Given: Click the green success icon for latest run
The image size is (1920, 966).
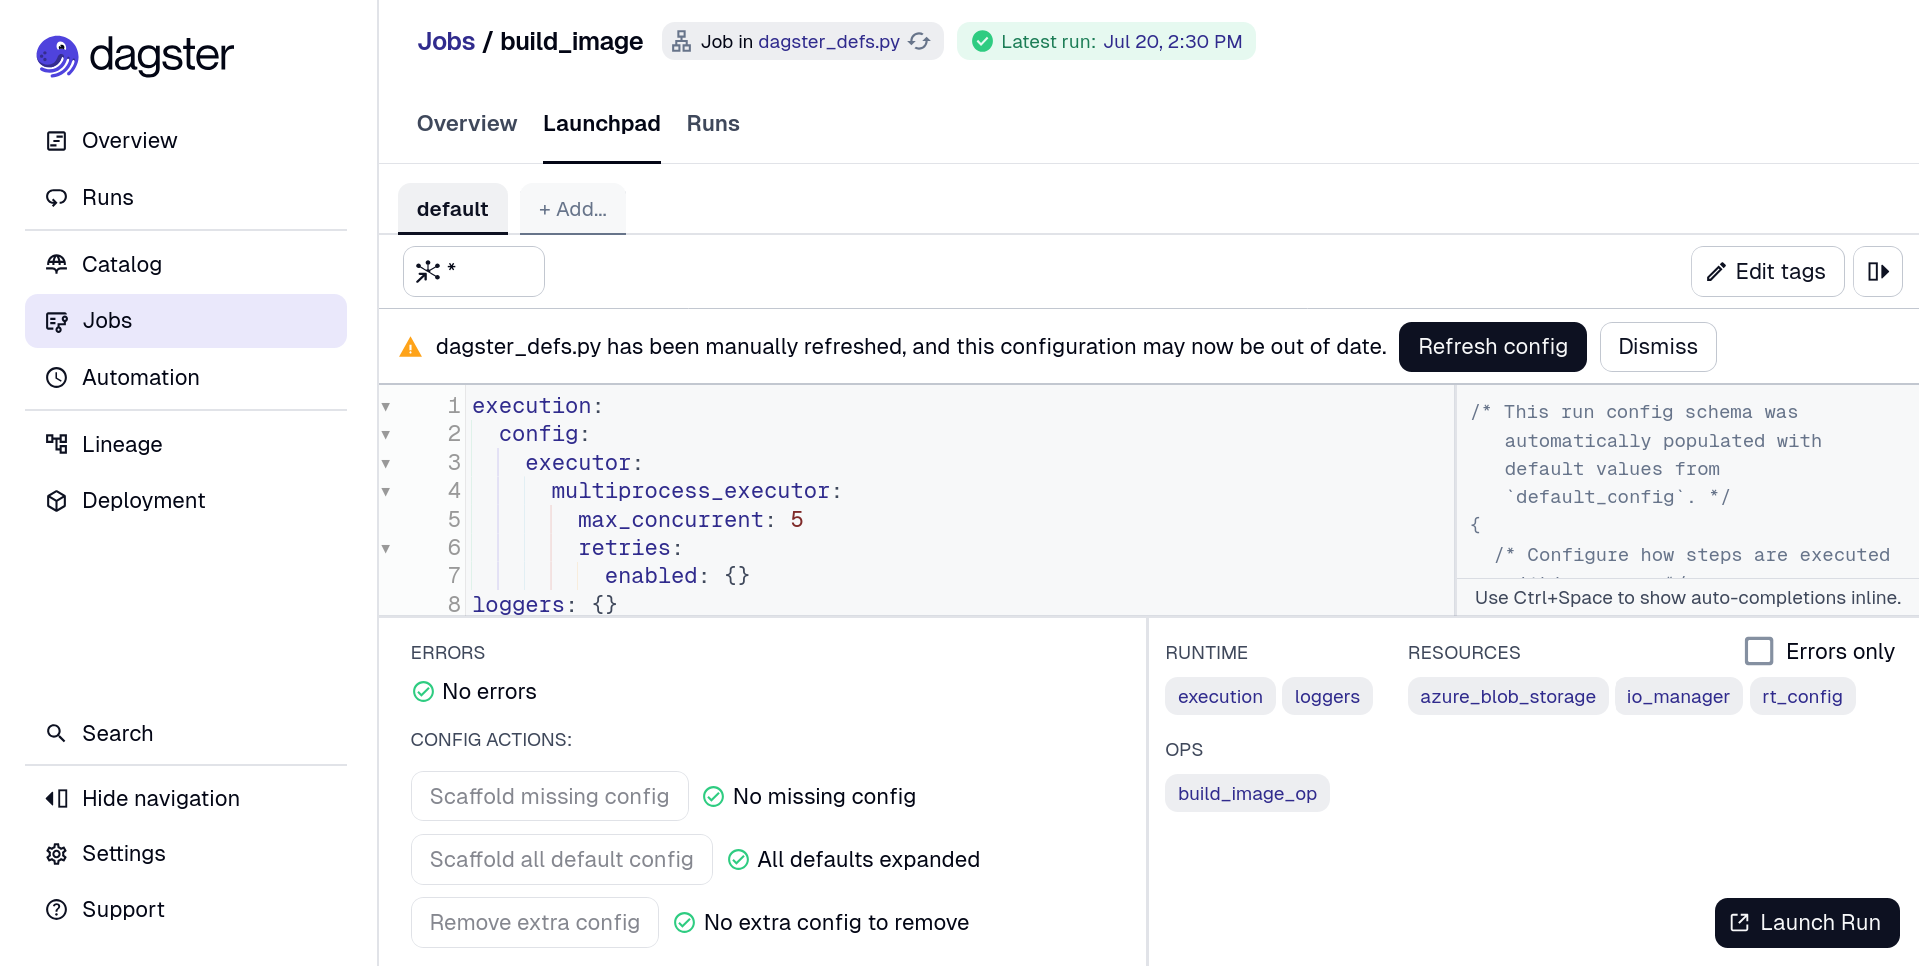Looking at the screenshot, I should pos(982,41).
